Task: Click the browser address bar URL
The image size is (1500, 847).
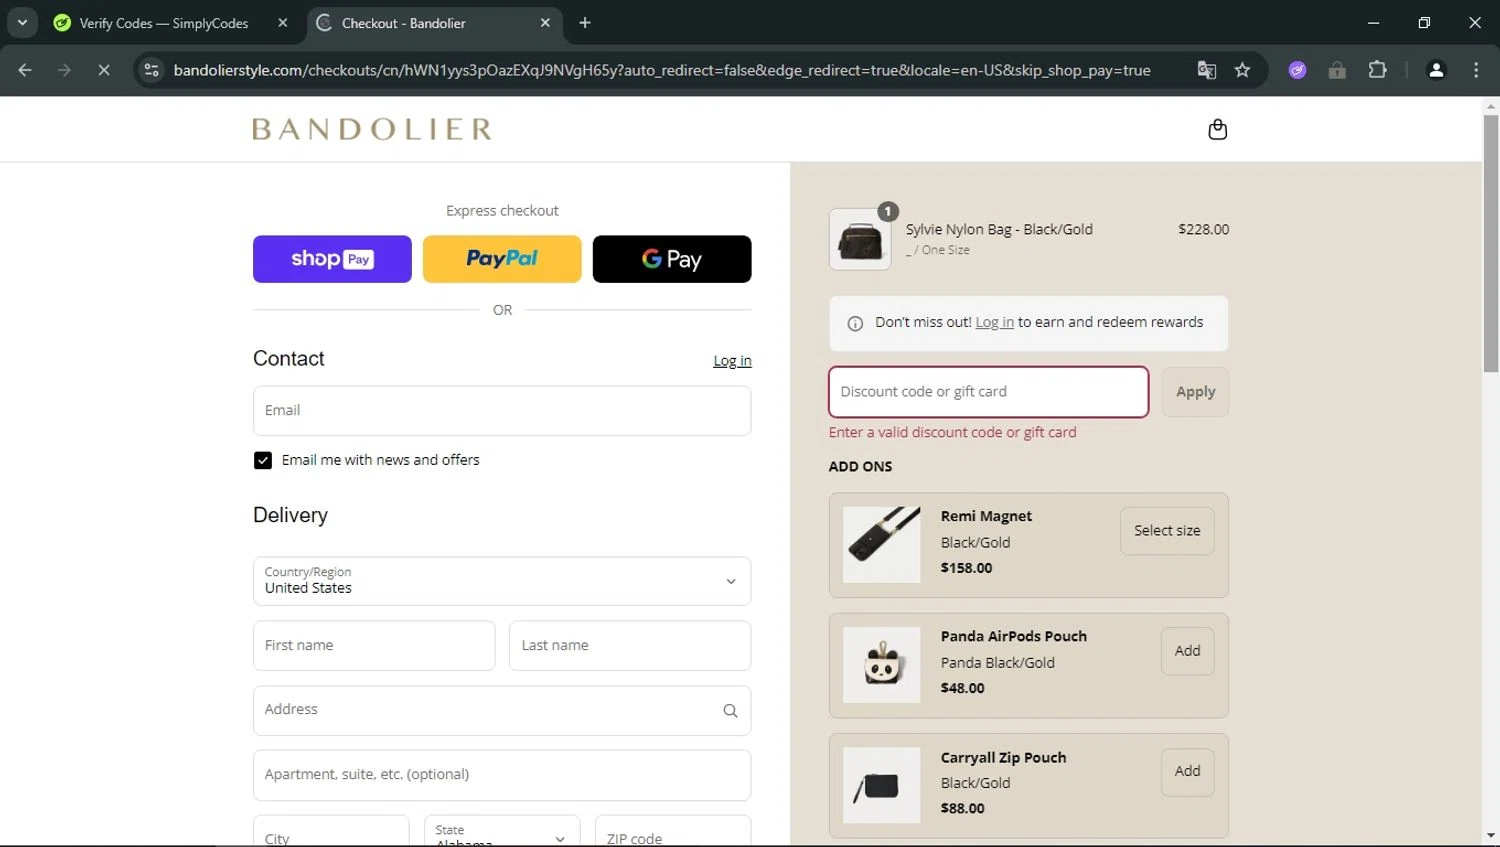Action: pos(662,70)
